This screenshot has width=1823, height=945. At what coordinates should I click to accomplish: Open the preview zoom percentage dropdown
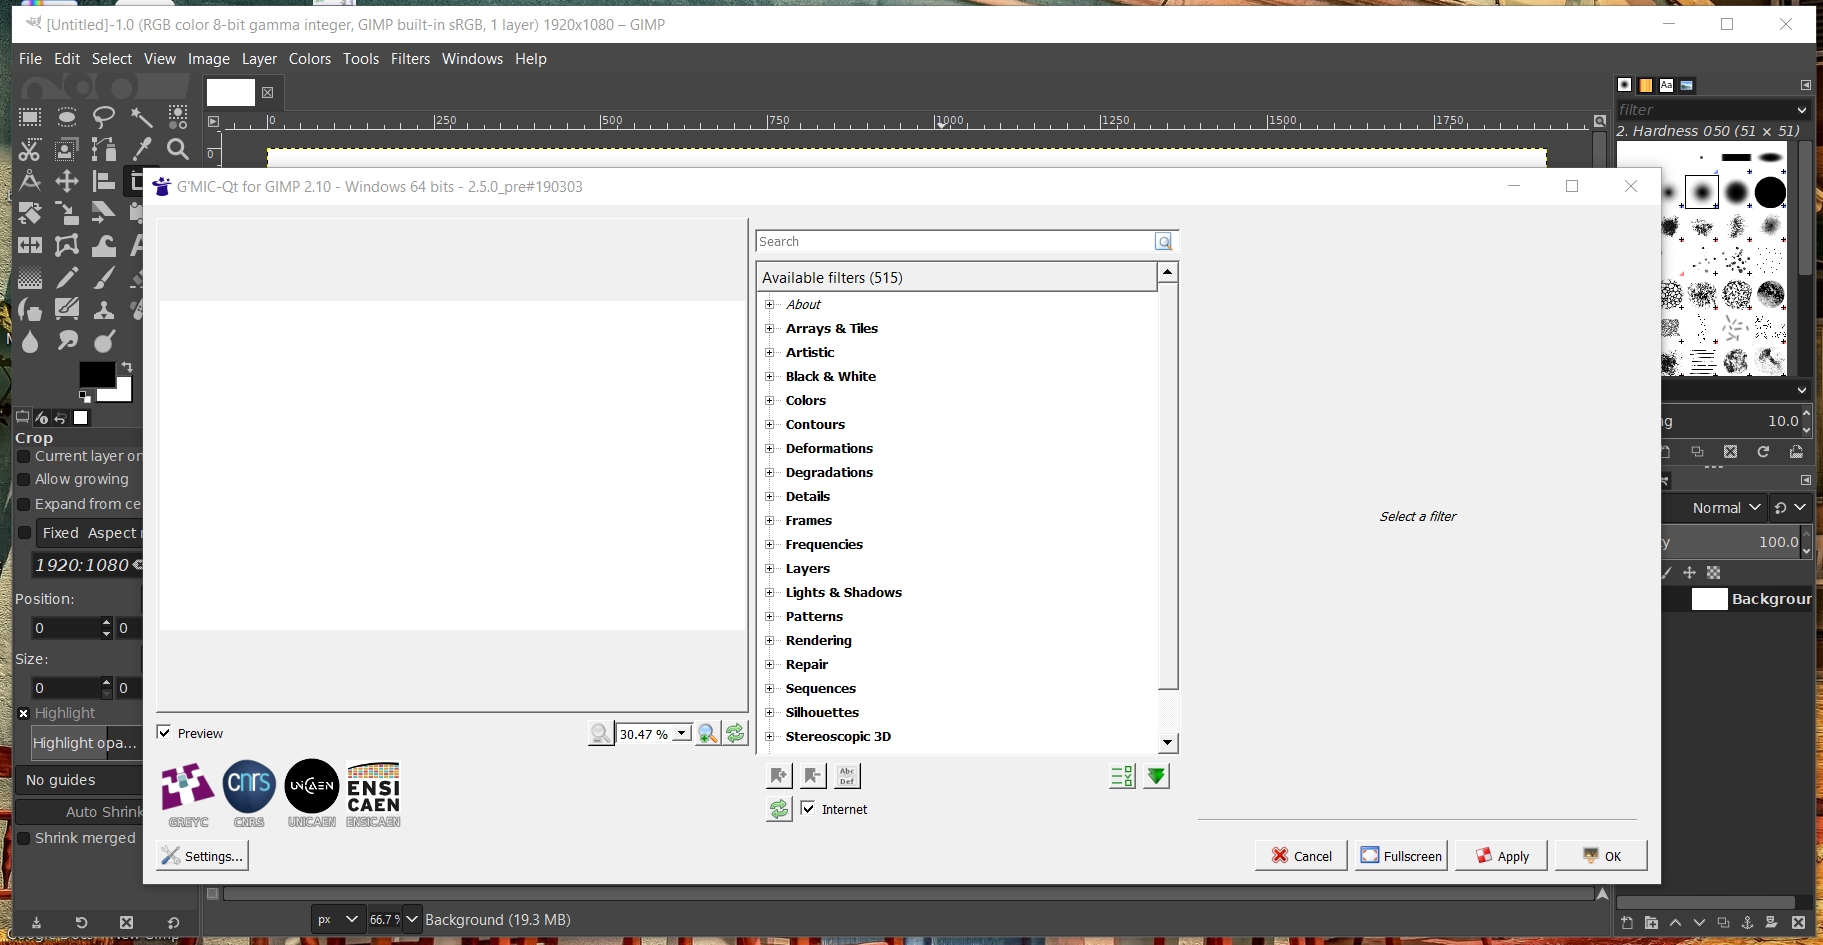pos(682,734)
